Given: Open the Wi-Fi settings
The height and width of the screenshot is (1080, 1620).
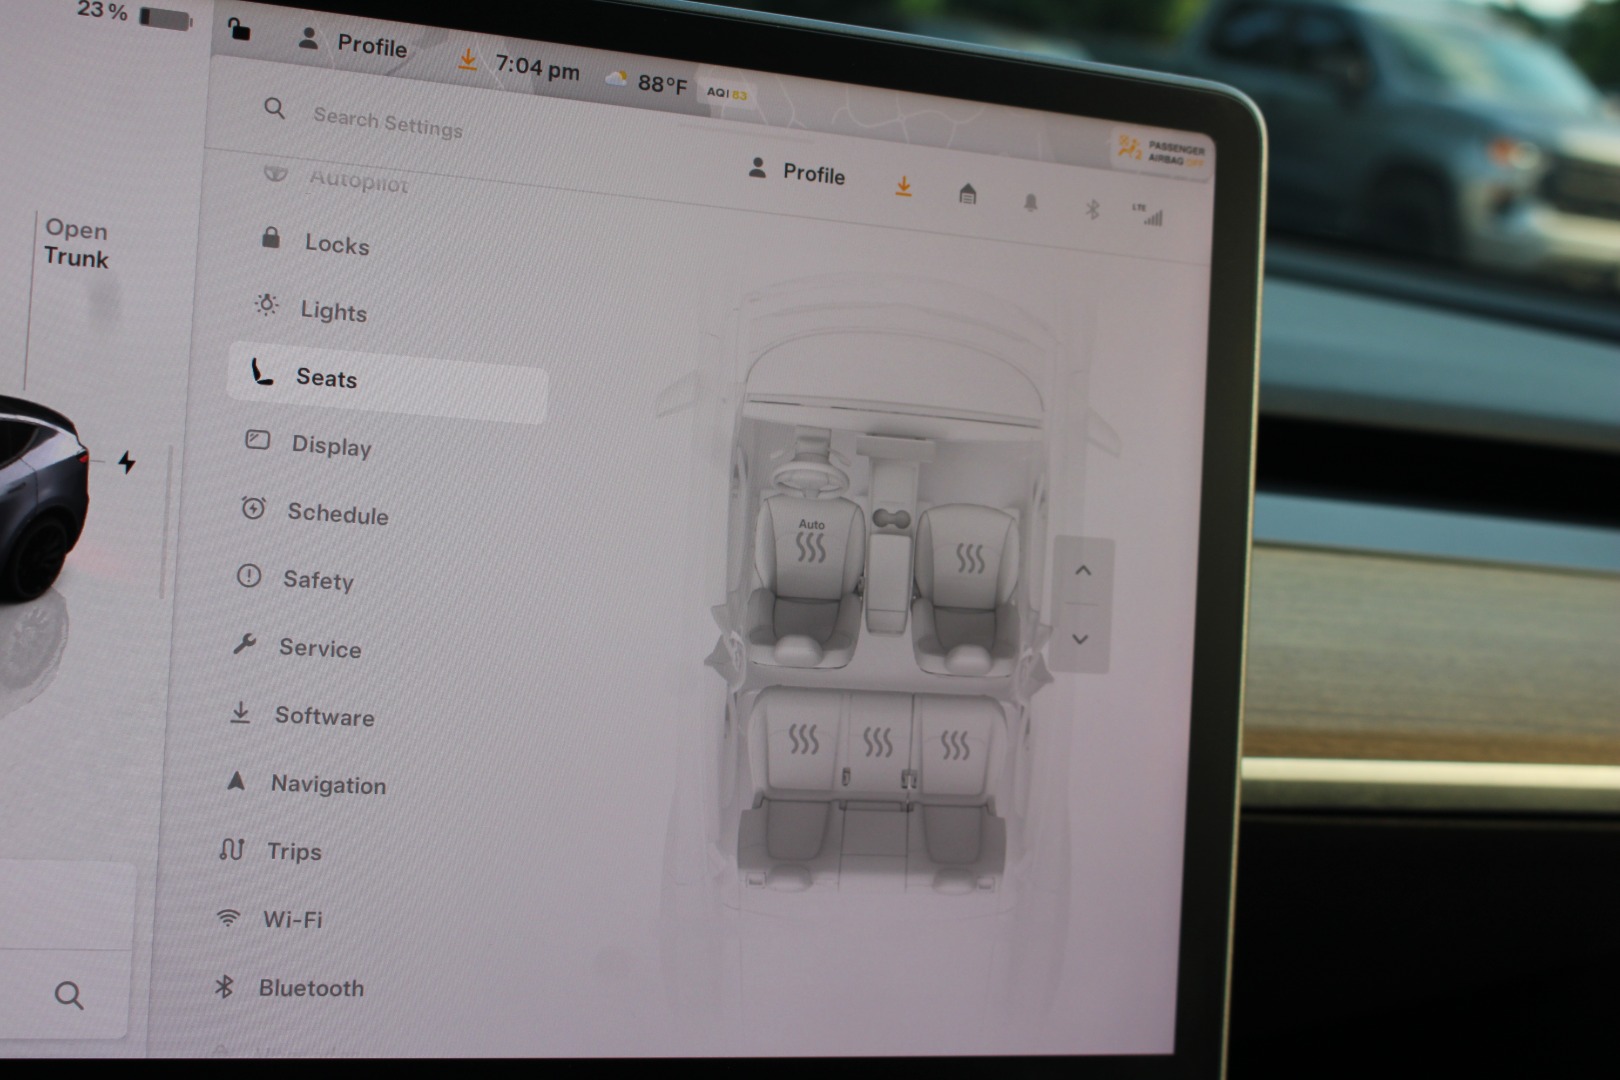Looking at the screenshot, I should click(x=270, y=919).
